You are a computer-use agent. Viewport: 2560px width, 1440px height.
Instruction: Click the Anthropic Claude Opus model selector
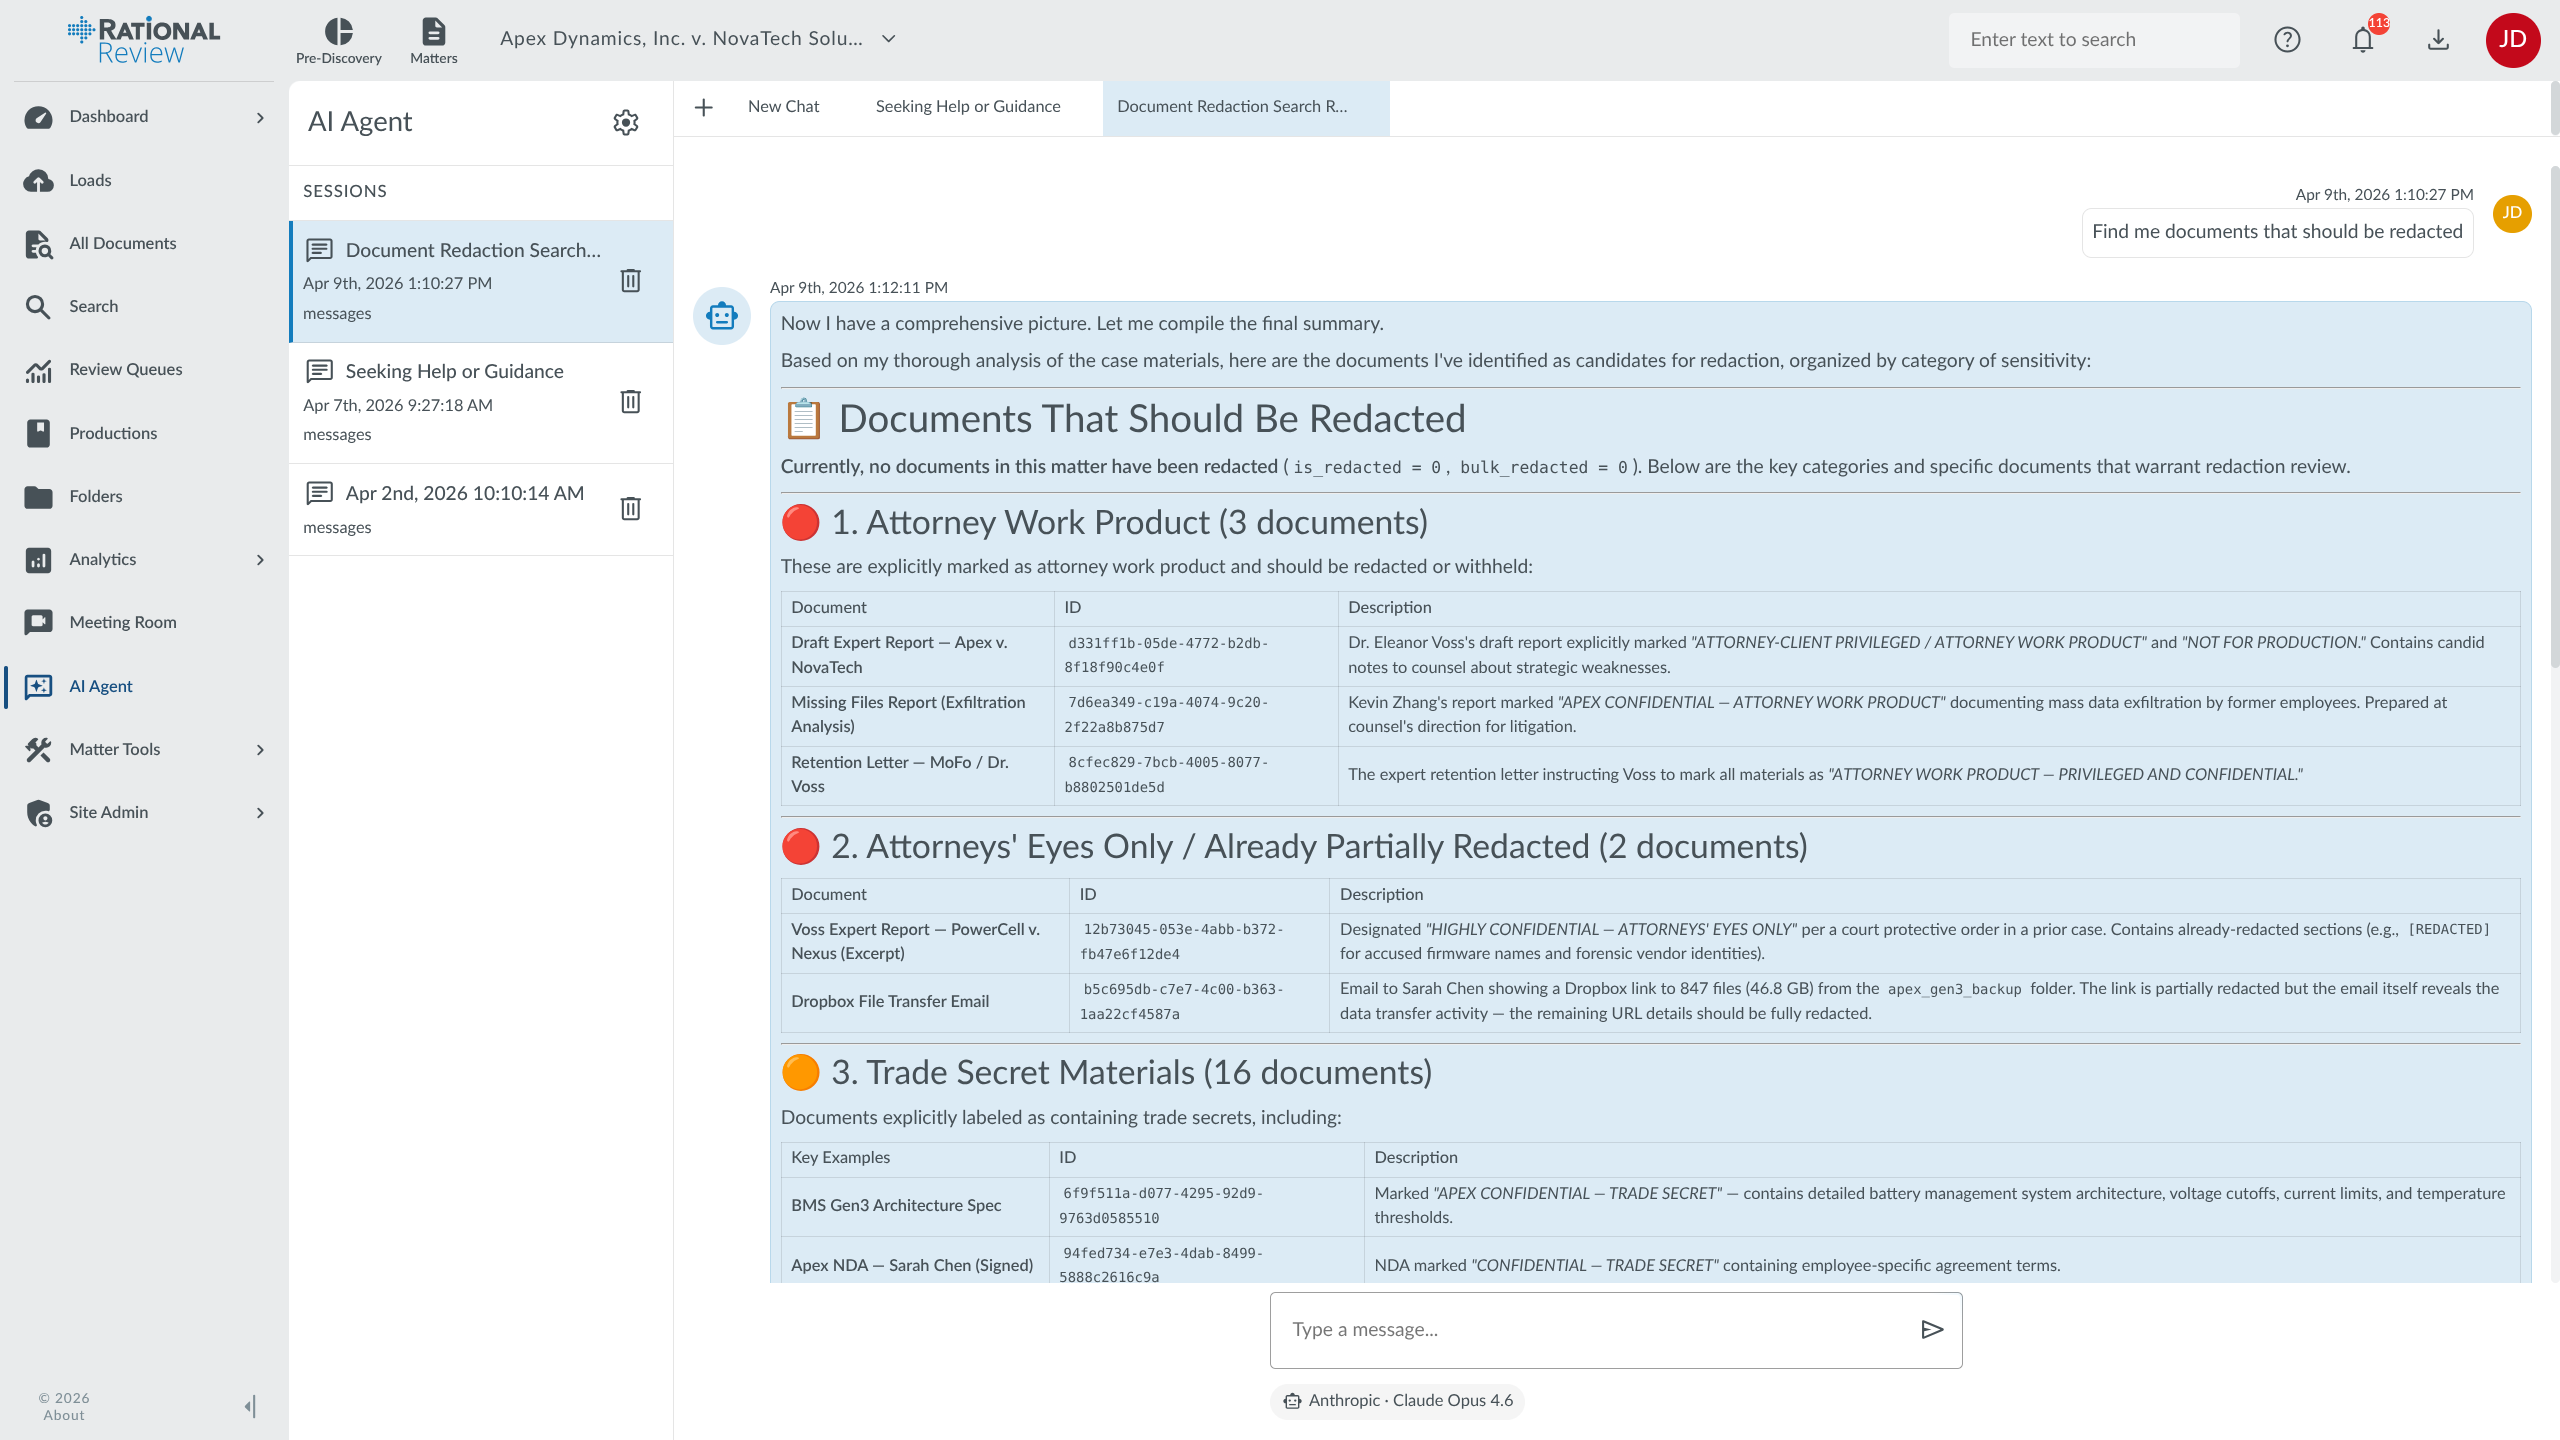[x=1397, y=1401]
